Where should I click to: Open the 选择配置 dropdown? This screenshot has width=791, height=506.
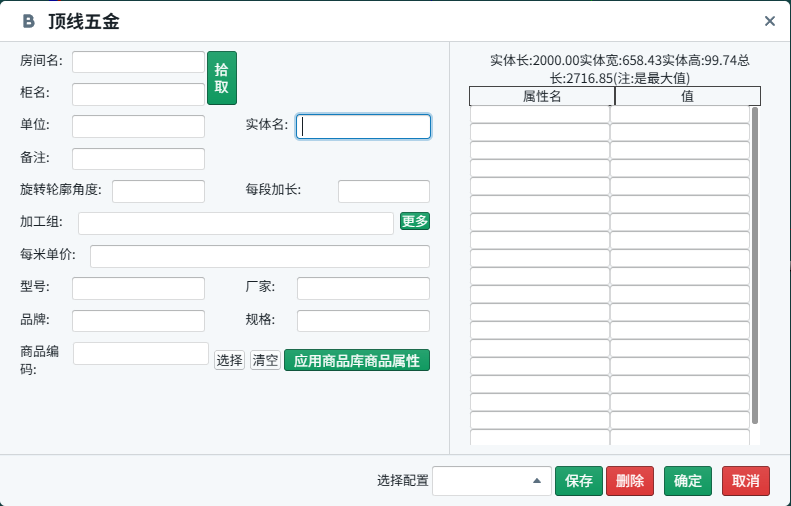pos(491,481)
